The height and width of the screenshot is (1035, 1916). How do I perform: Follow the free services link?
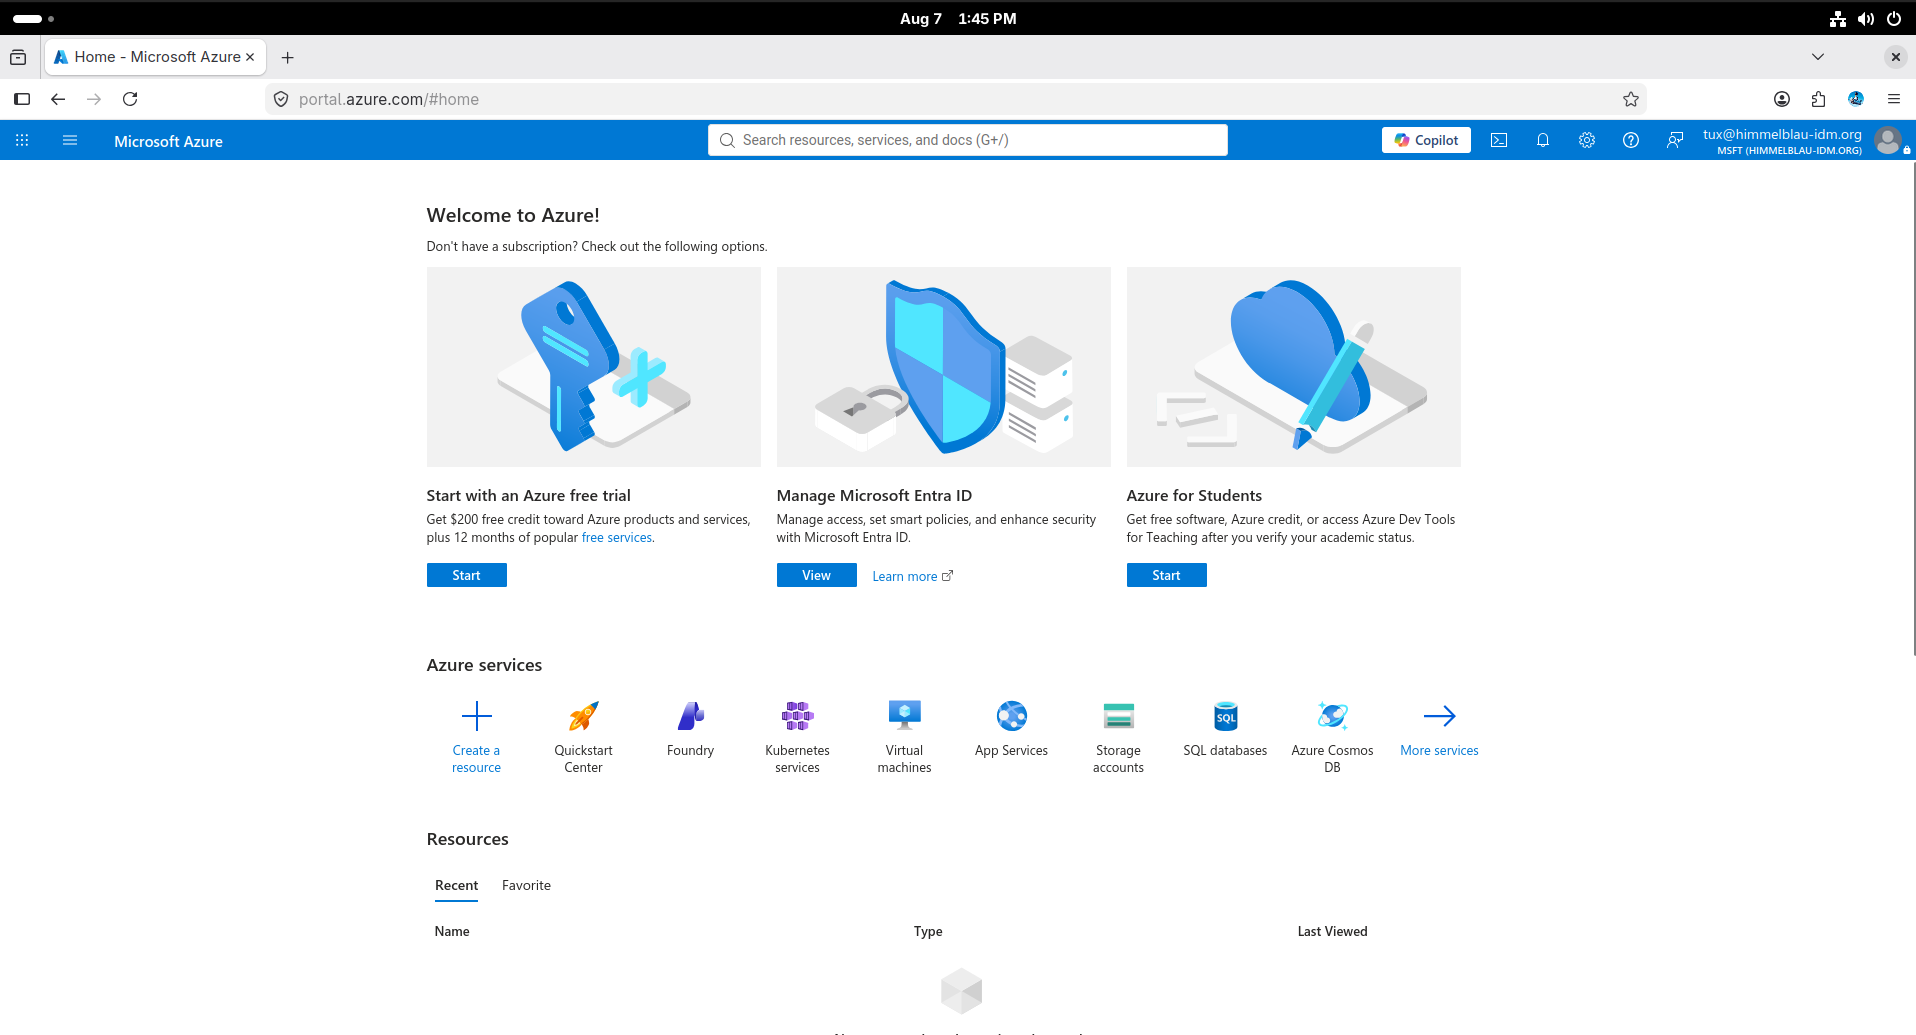pos(617,538)
